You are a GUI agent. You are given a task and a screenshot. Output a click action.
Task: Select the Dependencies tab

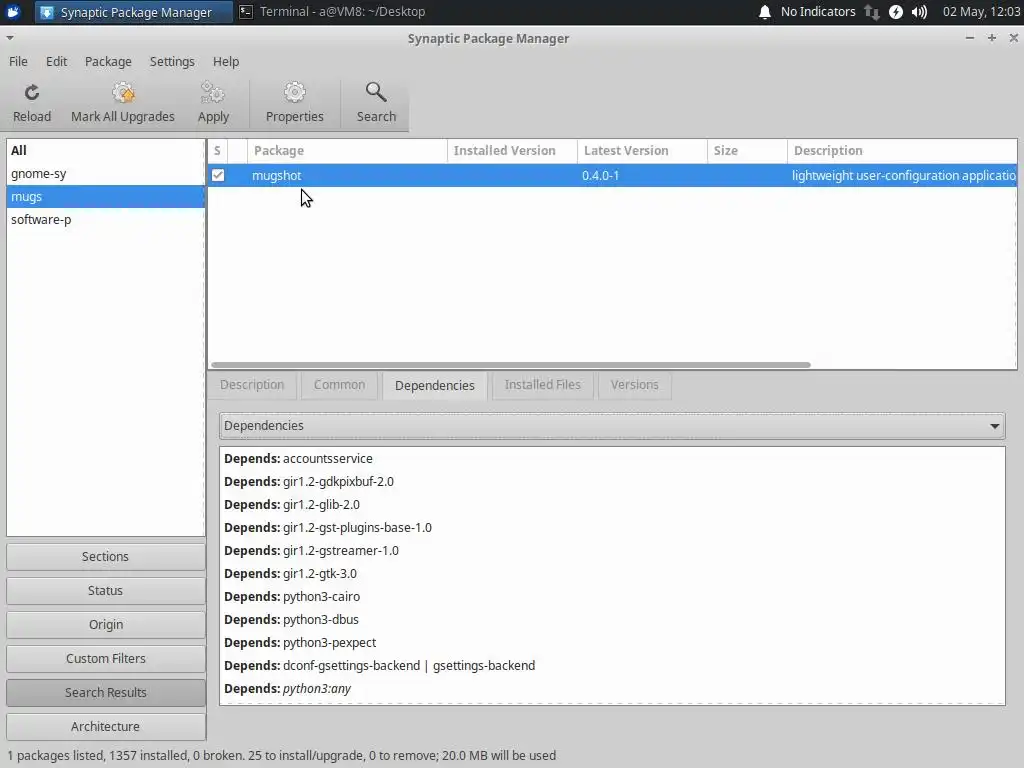[435, 385]
